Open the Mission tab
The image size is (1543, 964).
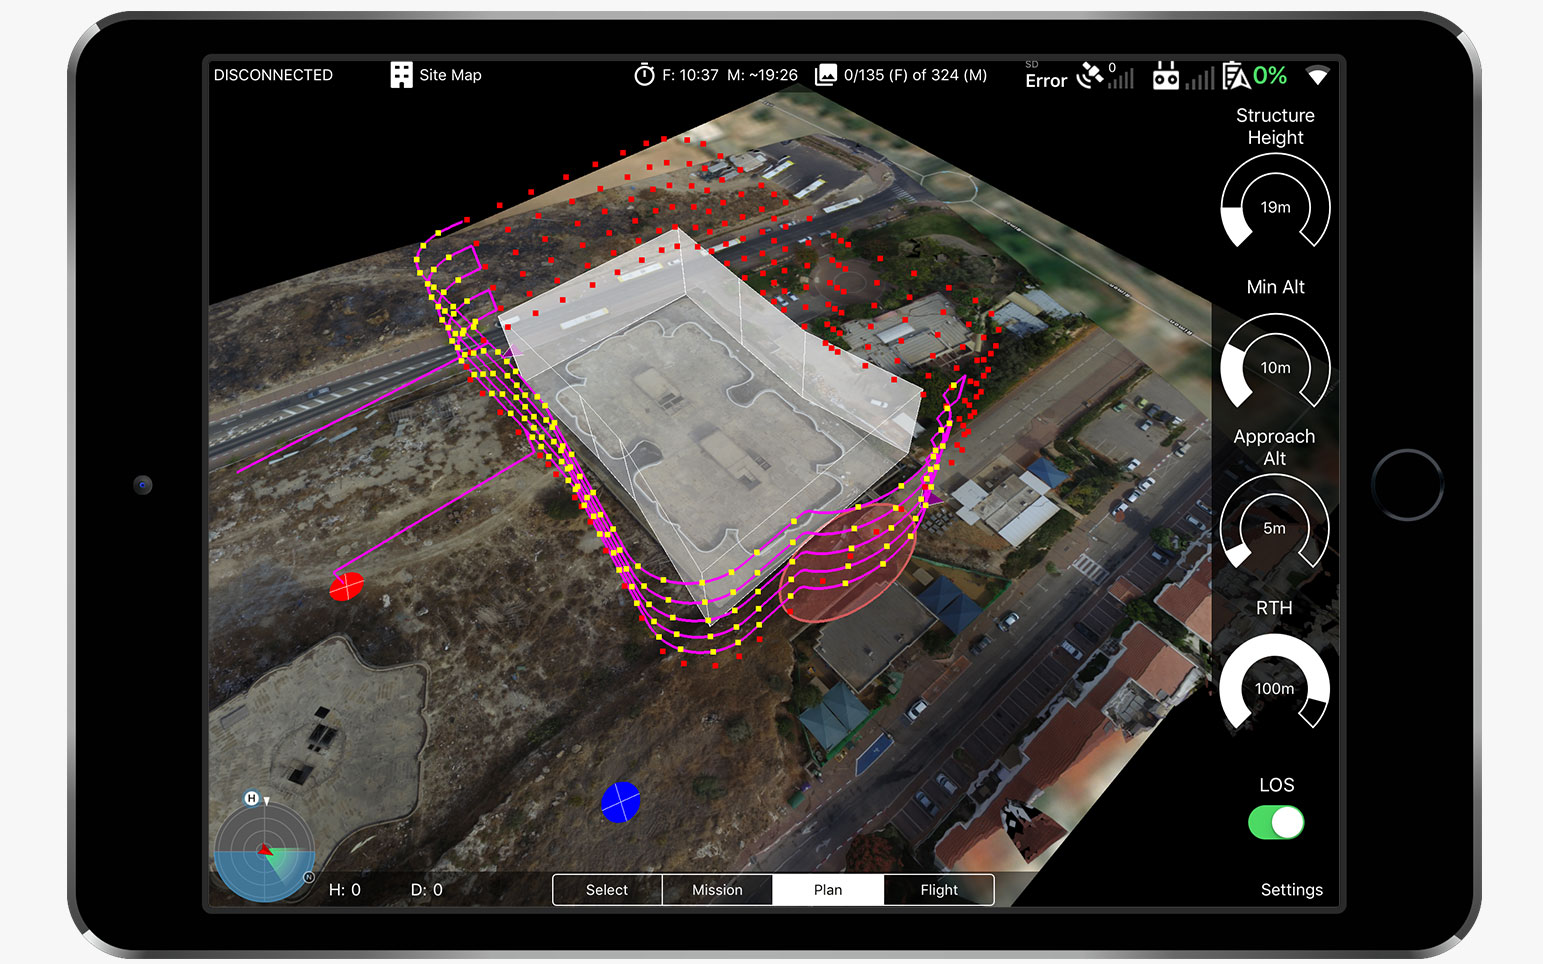tap(717, 890)
